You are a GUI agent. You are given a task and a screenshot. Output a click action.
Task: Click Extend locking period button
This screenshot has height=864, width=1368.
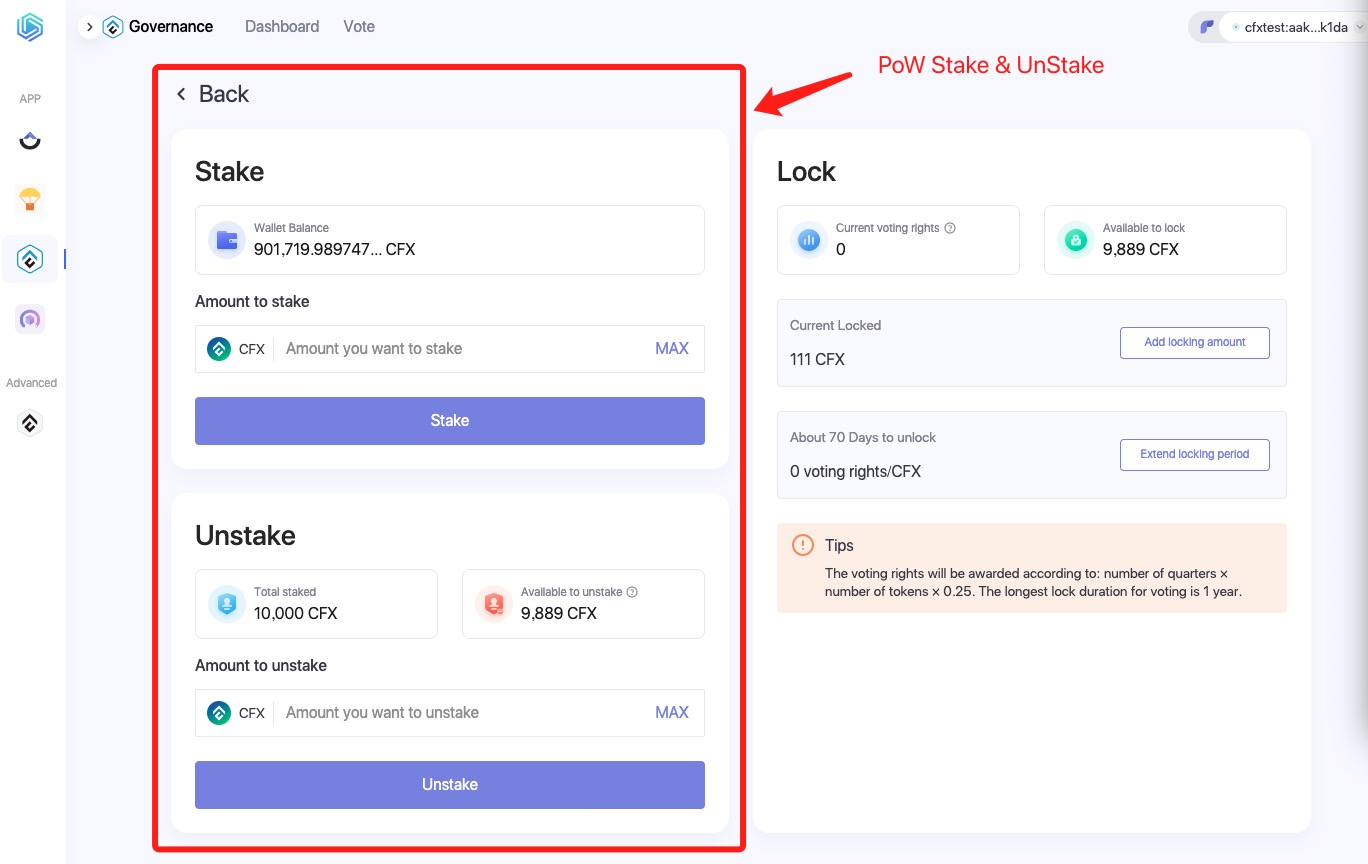[x=1194, y=454]
